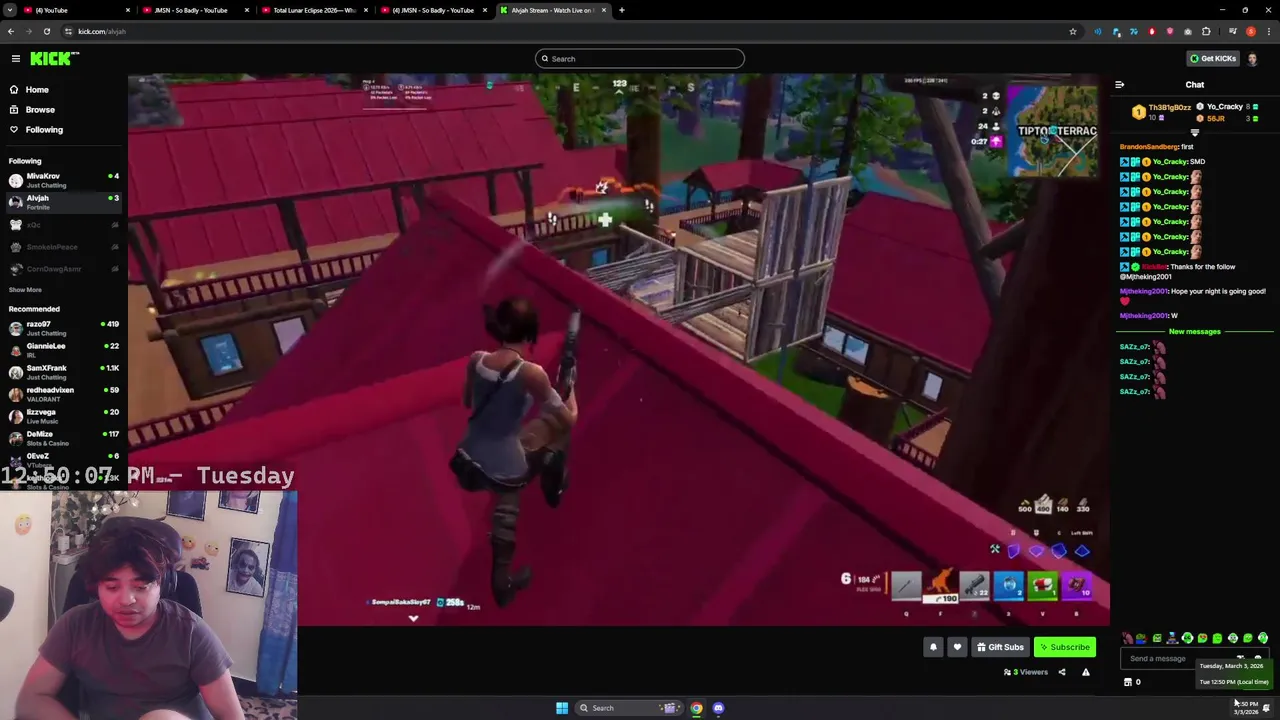This screenshot has width=1280, height=720.
Task: Open taskbar notifications bell icon
Action: [x=1266, y=708]
